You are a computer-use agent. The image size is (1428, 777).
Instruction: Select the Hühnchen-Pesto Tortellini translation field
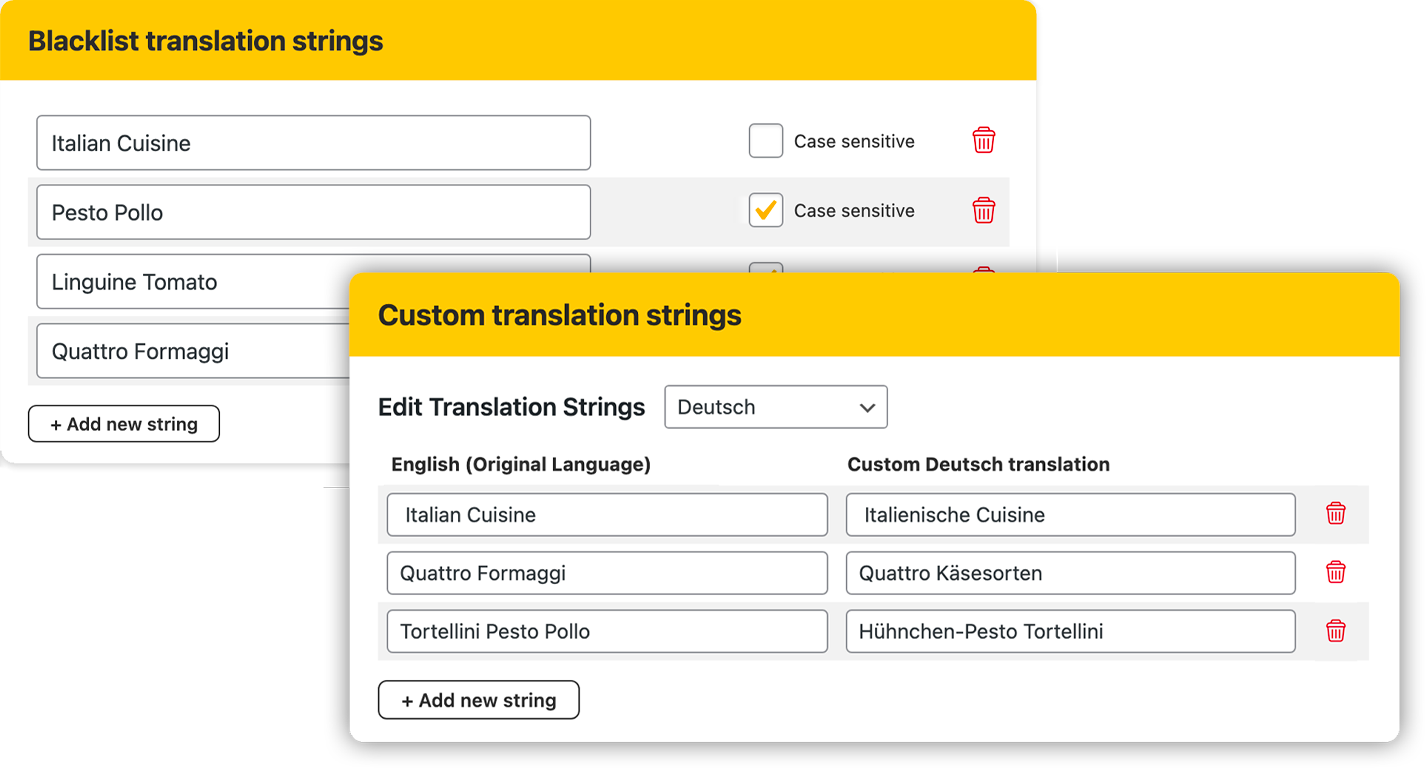(x=1070, y=631)
